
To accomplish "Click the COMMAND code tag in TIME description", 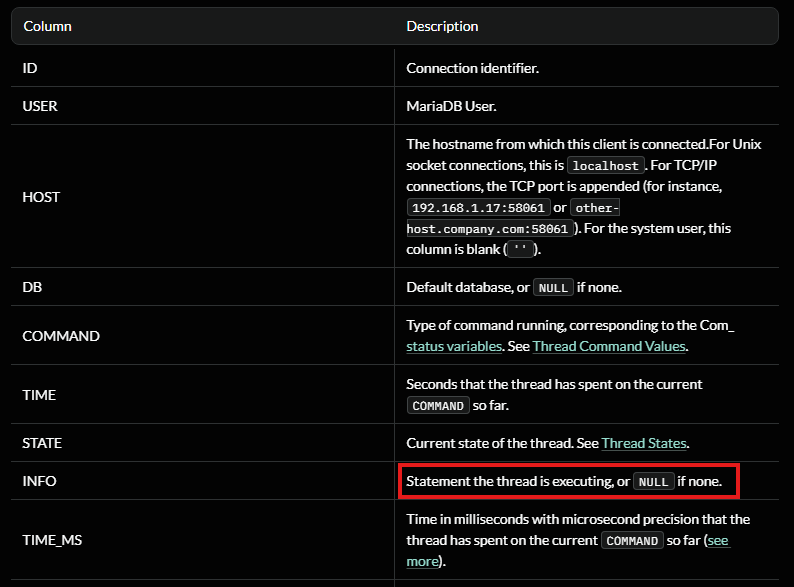I will click(x=438, y=406).
